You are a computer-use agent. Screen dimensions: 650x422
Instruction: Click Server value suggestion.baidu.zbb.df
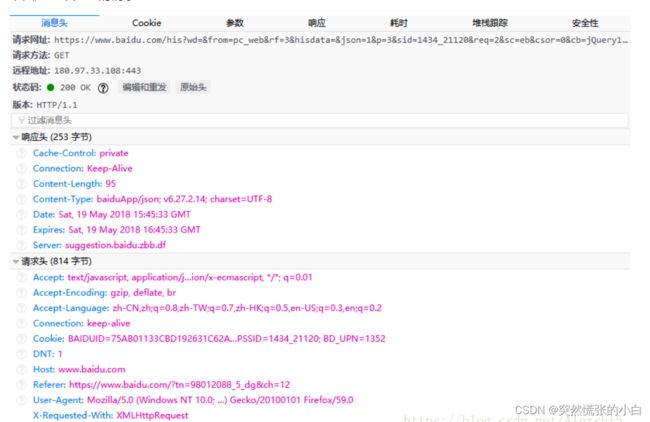(116, 245)
